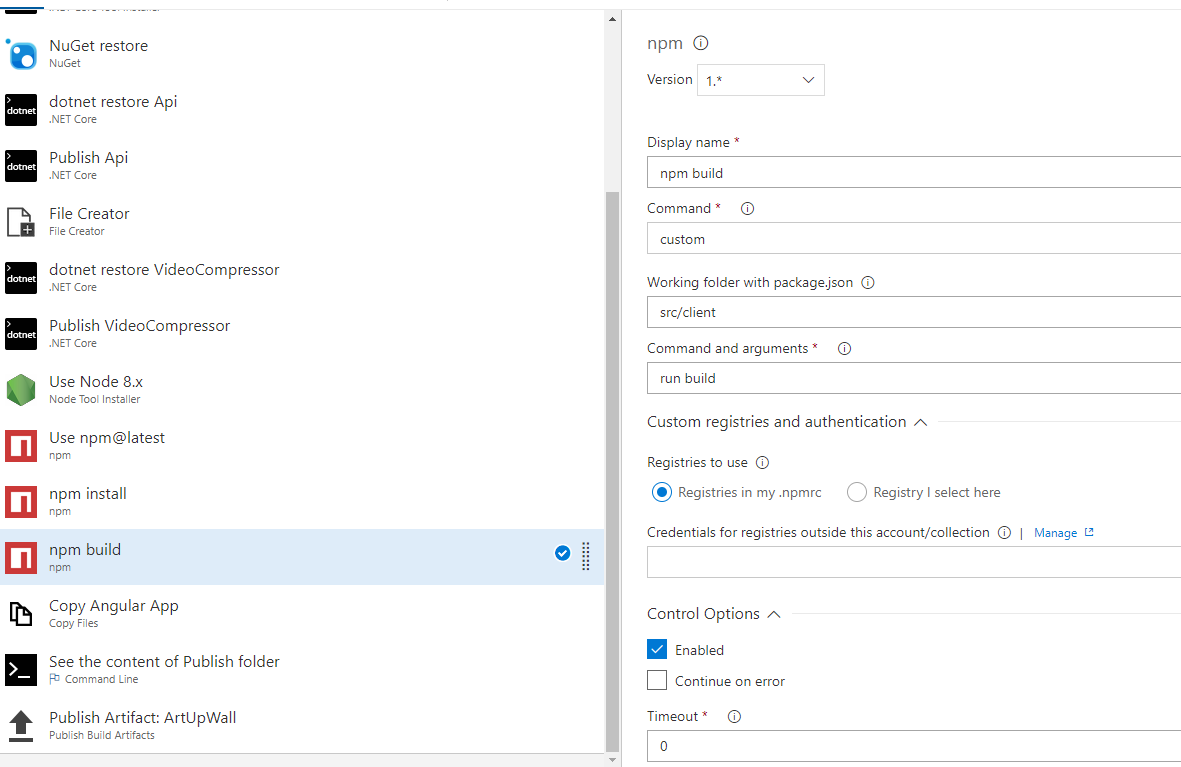Viewport: 1181px width, 767px height.
Task: Collapse the Control Options section
Action: 774,615
